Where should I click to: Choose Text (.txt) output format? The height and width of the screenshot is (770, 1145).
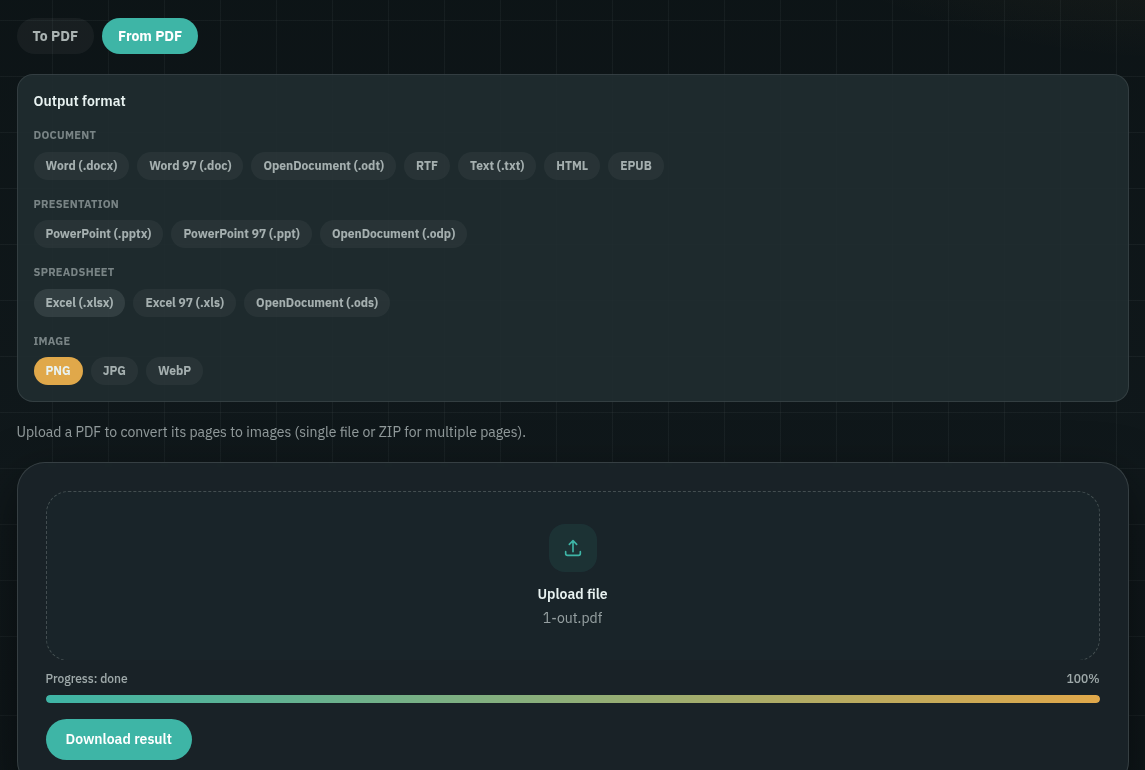tap(497, 166)
